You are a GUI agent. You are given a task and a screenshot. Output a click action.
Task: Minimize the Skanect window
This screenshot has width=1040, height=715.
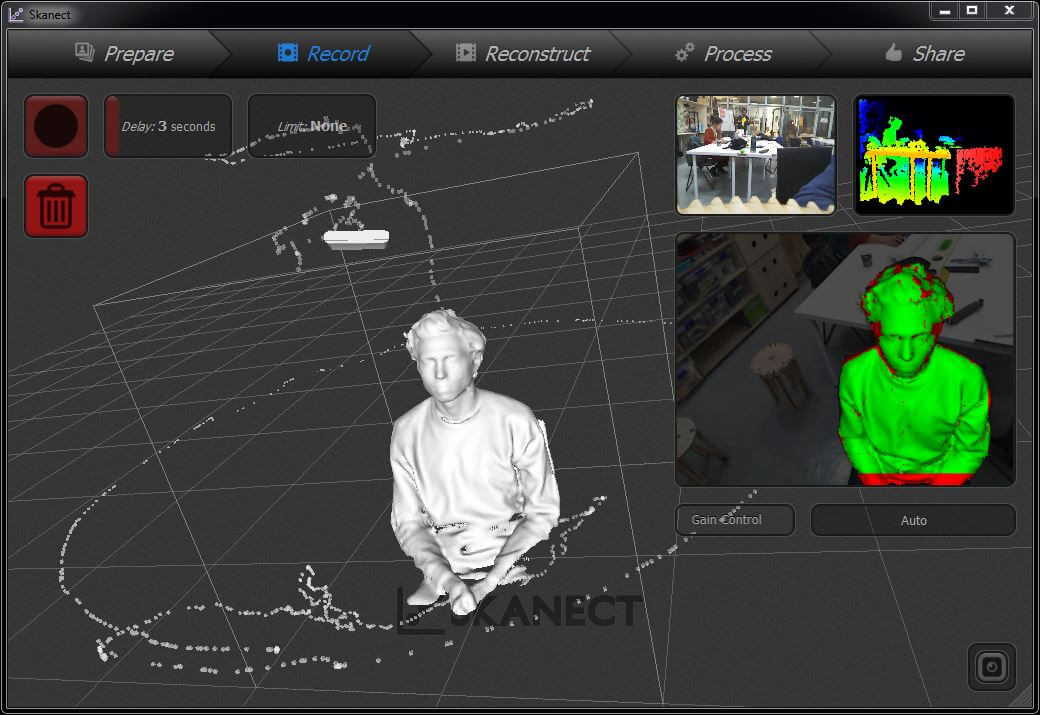pos(945,11)
